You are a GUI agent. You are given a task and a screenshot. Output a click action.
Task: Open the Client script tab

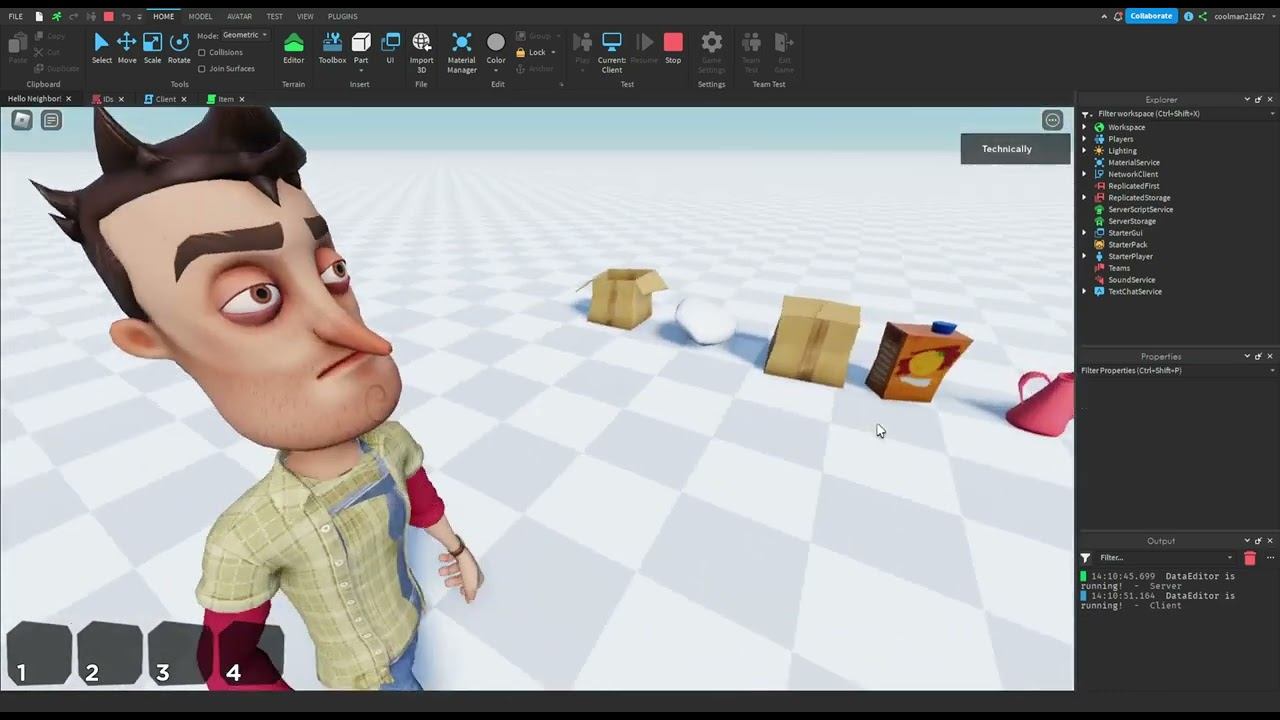165,99
